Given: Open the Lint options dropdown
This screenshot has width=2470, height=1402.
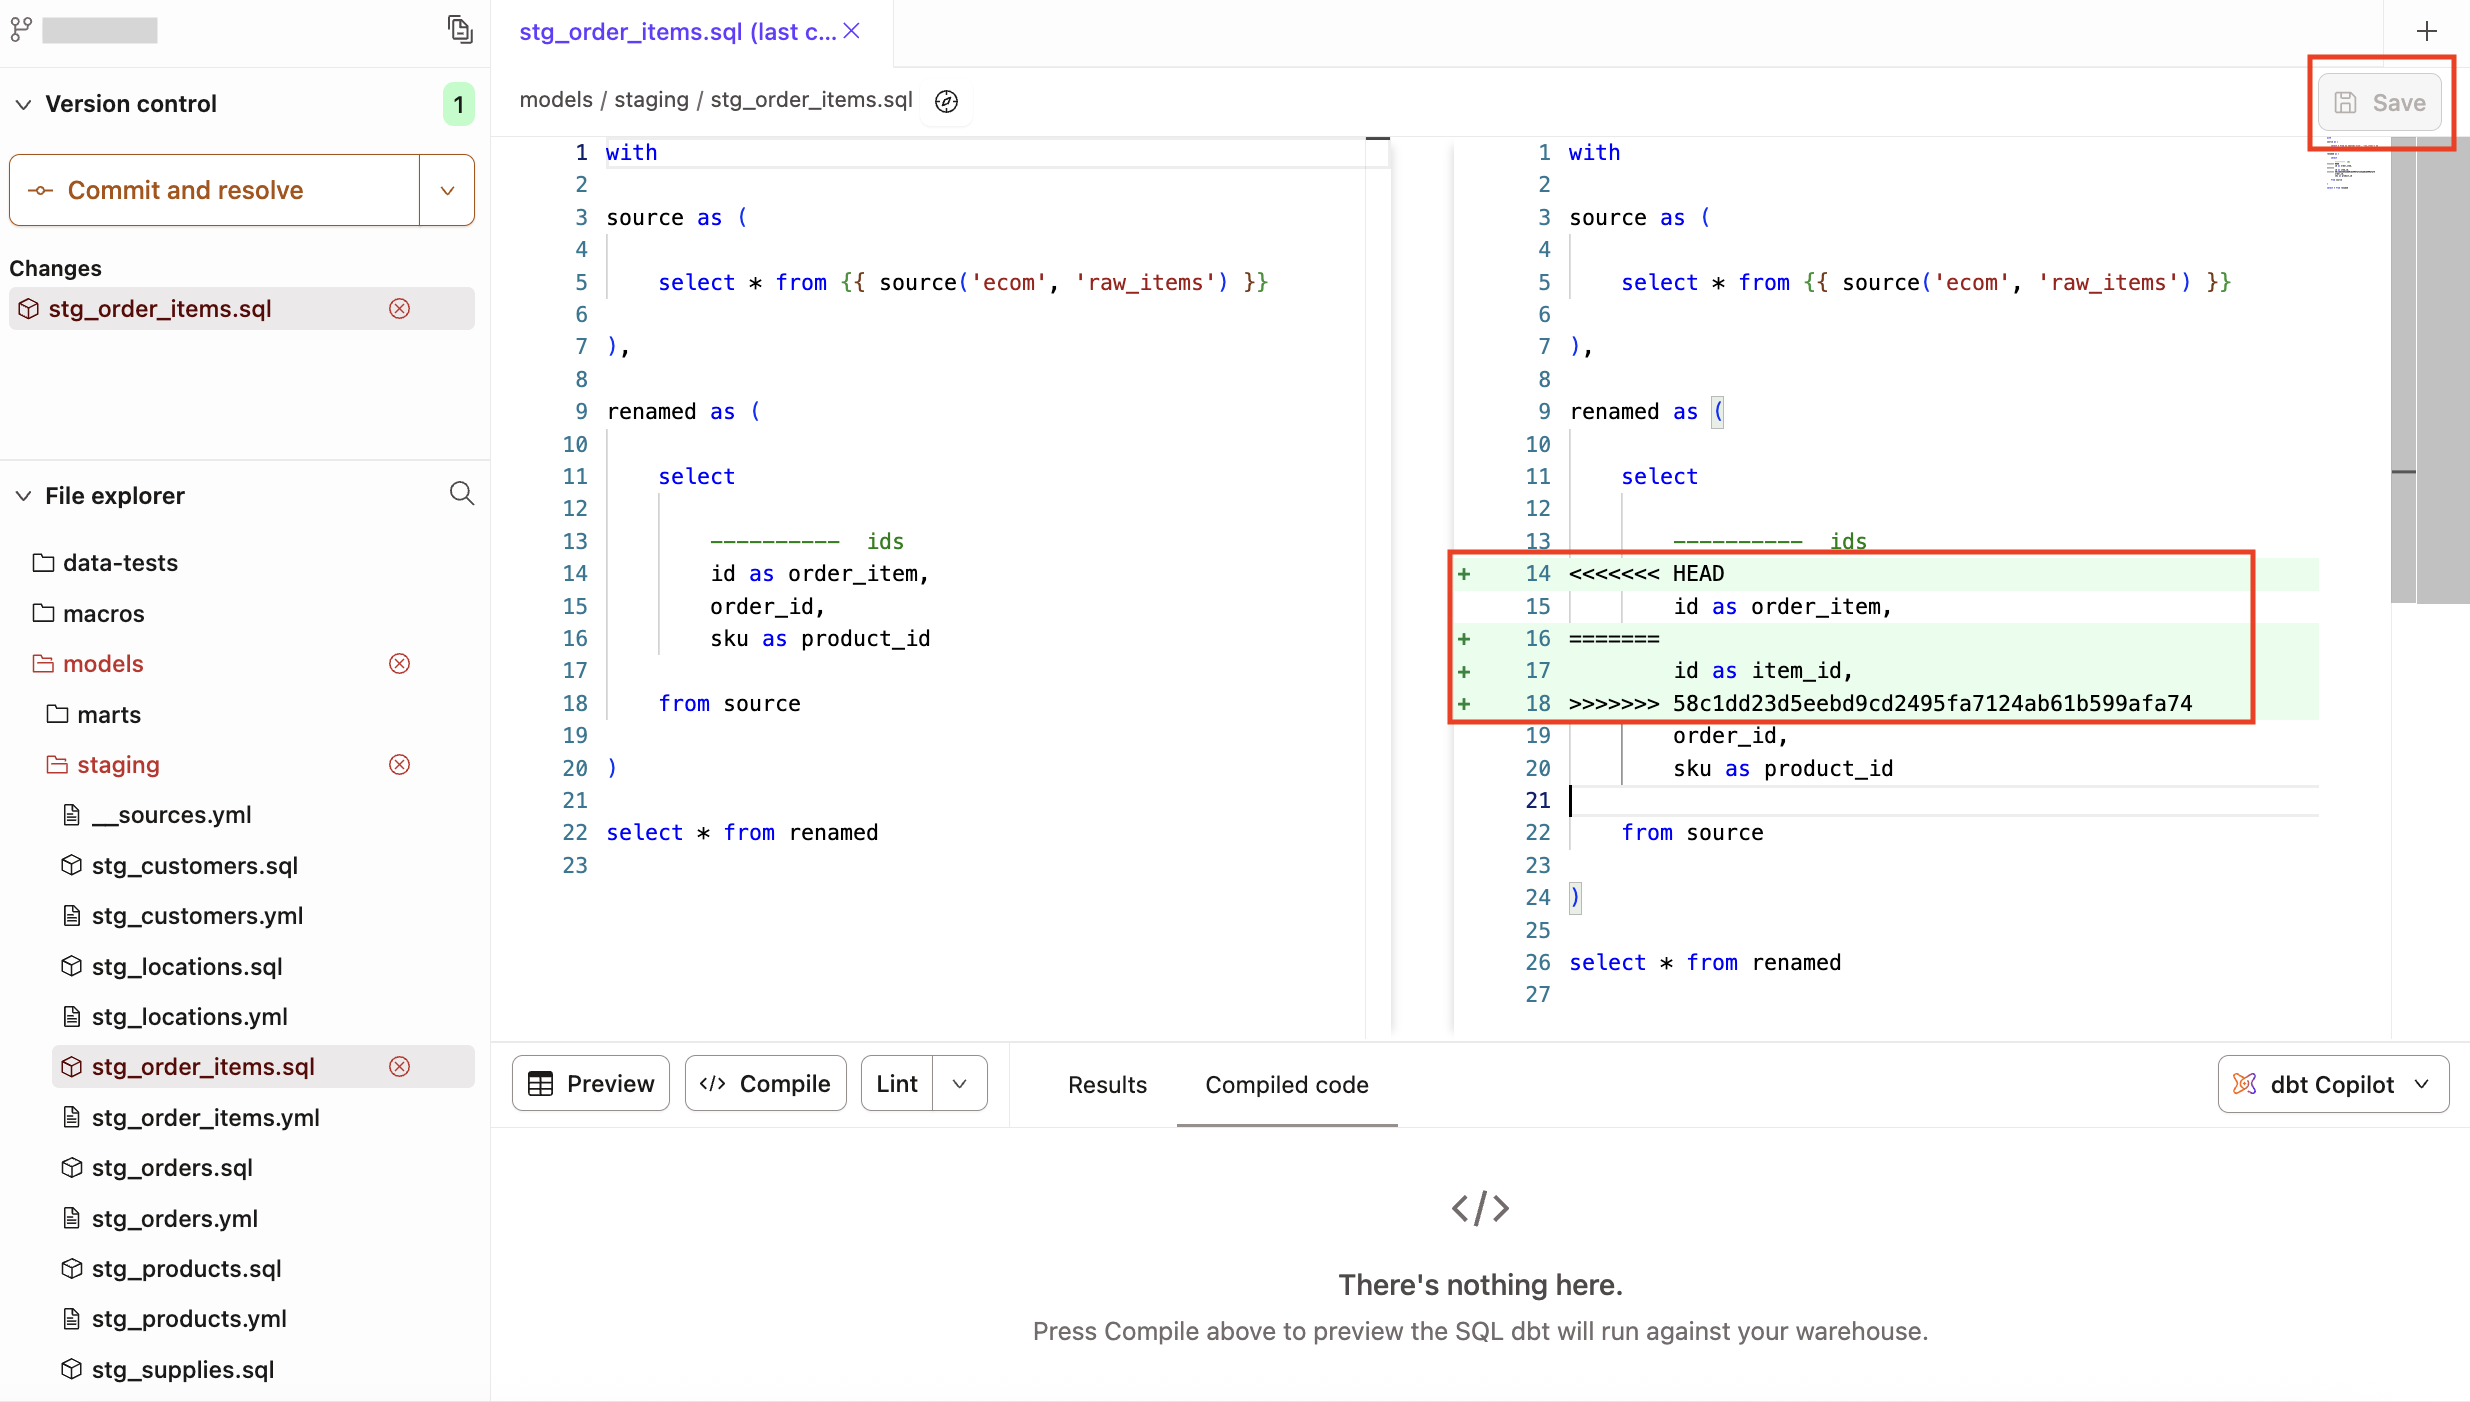Looking at the screenshot, I should click(958, 1082).
